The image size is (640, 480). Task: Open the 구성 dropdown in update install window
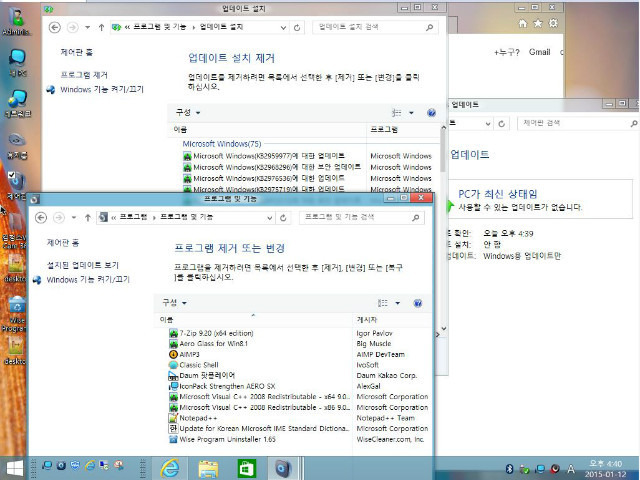188,112
